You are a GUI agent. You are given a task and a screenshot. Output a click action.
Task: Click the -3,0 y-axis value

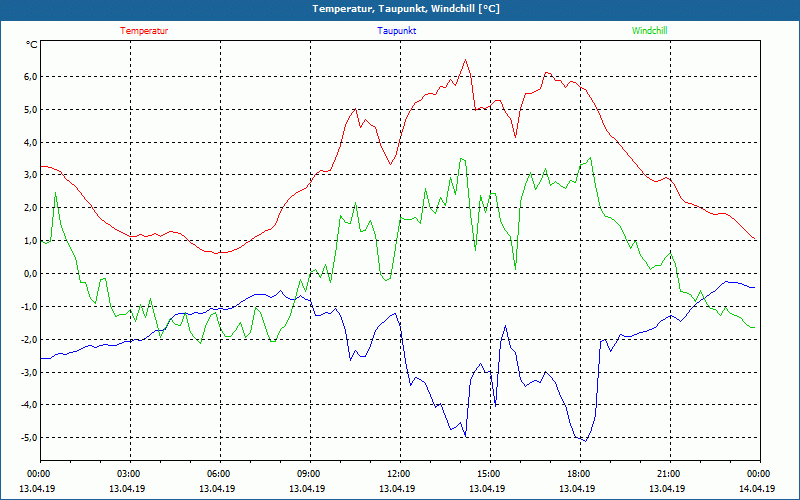point(29,372)
